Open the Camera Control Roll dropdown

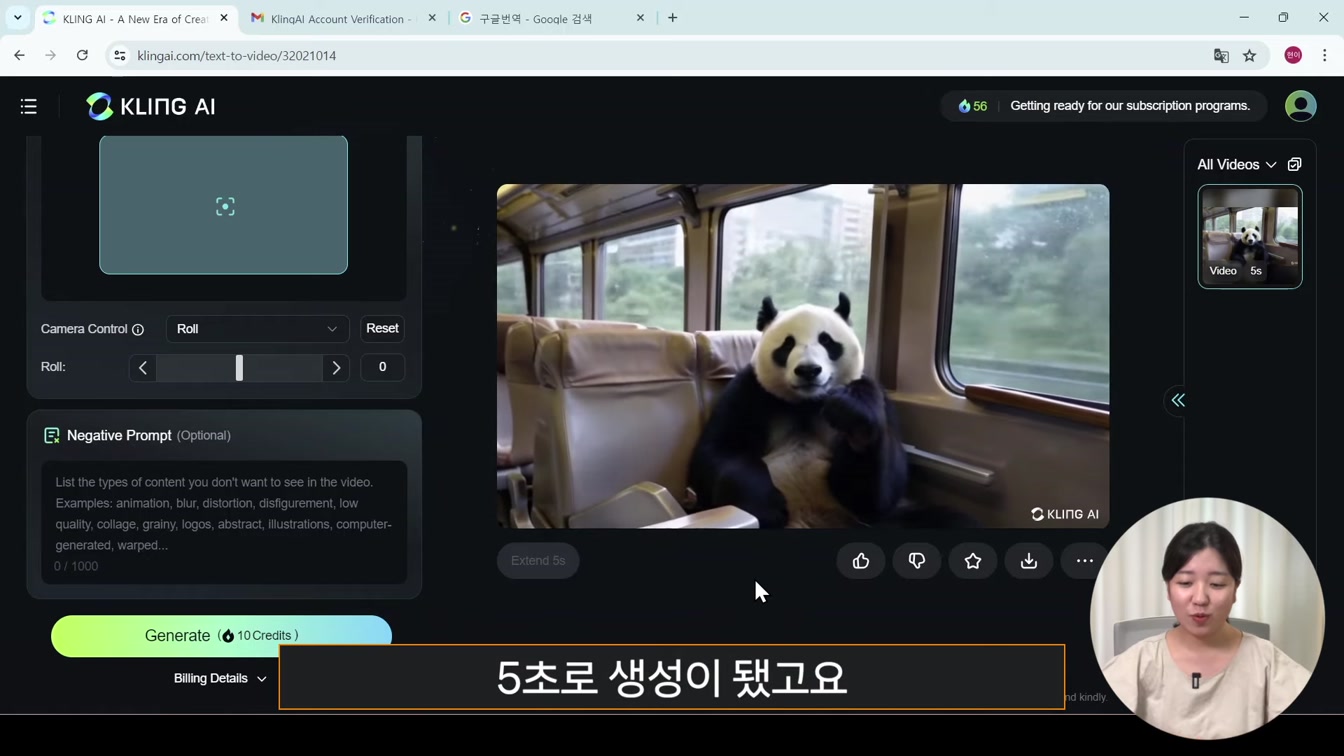(257, 329)
